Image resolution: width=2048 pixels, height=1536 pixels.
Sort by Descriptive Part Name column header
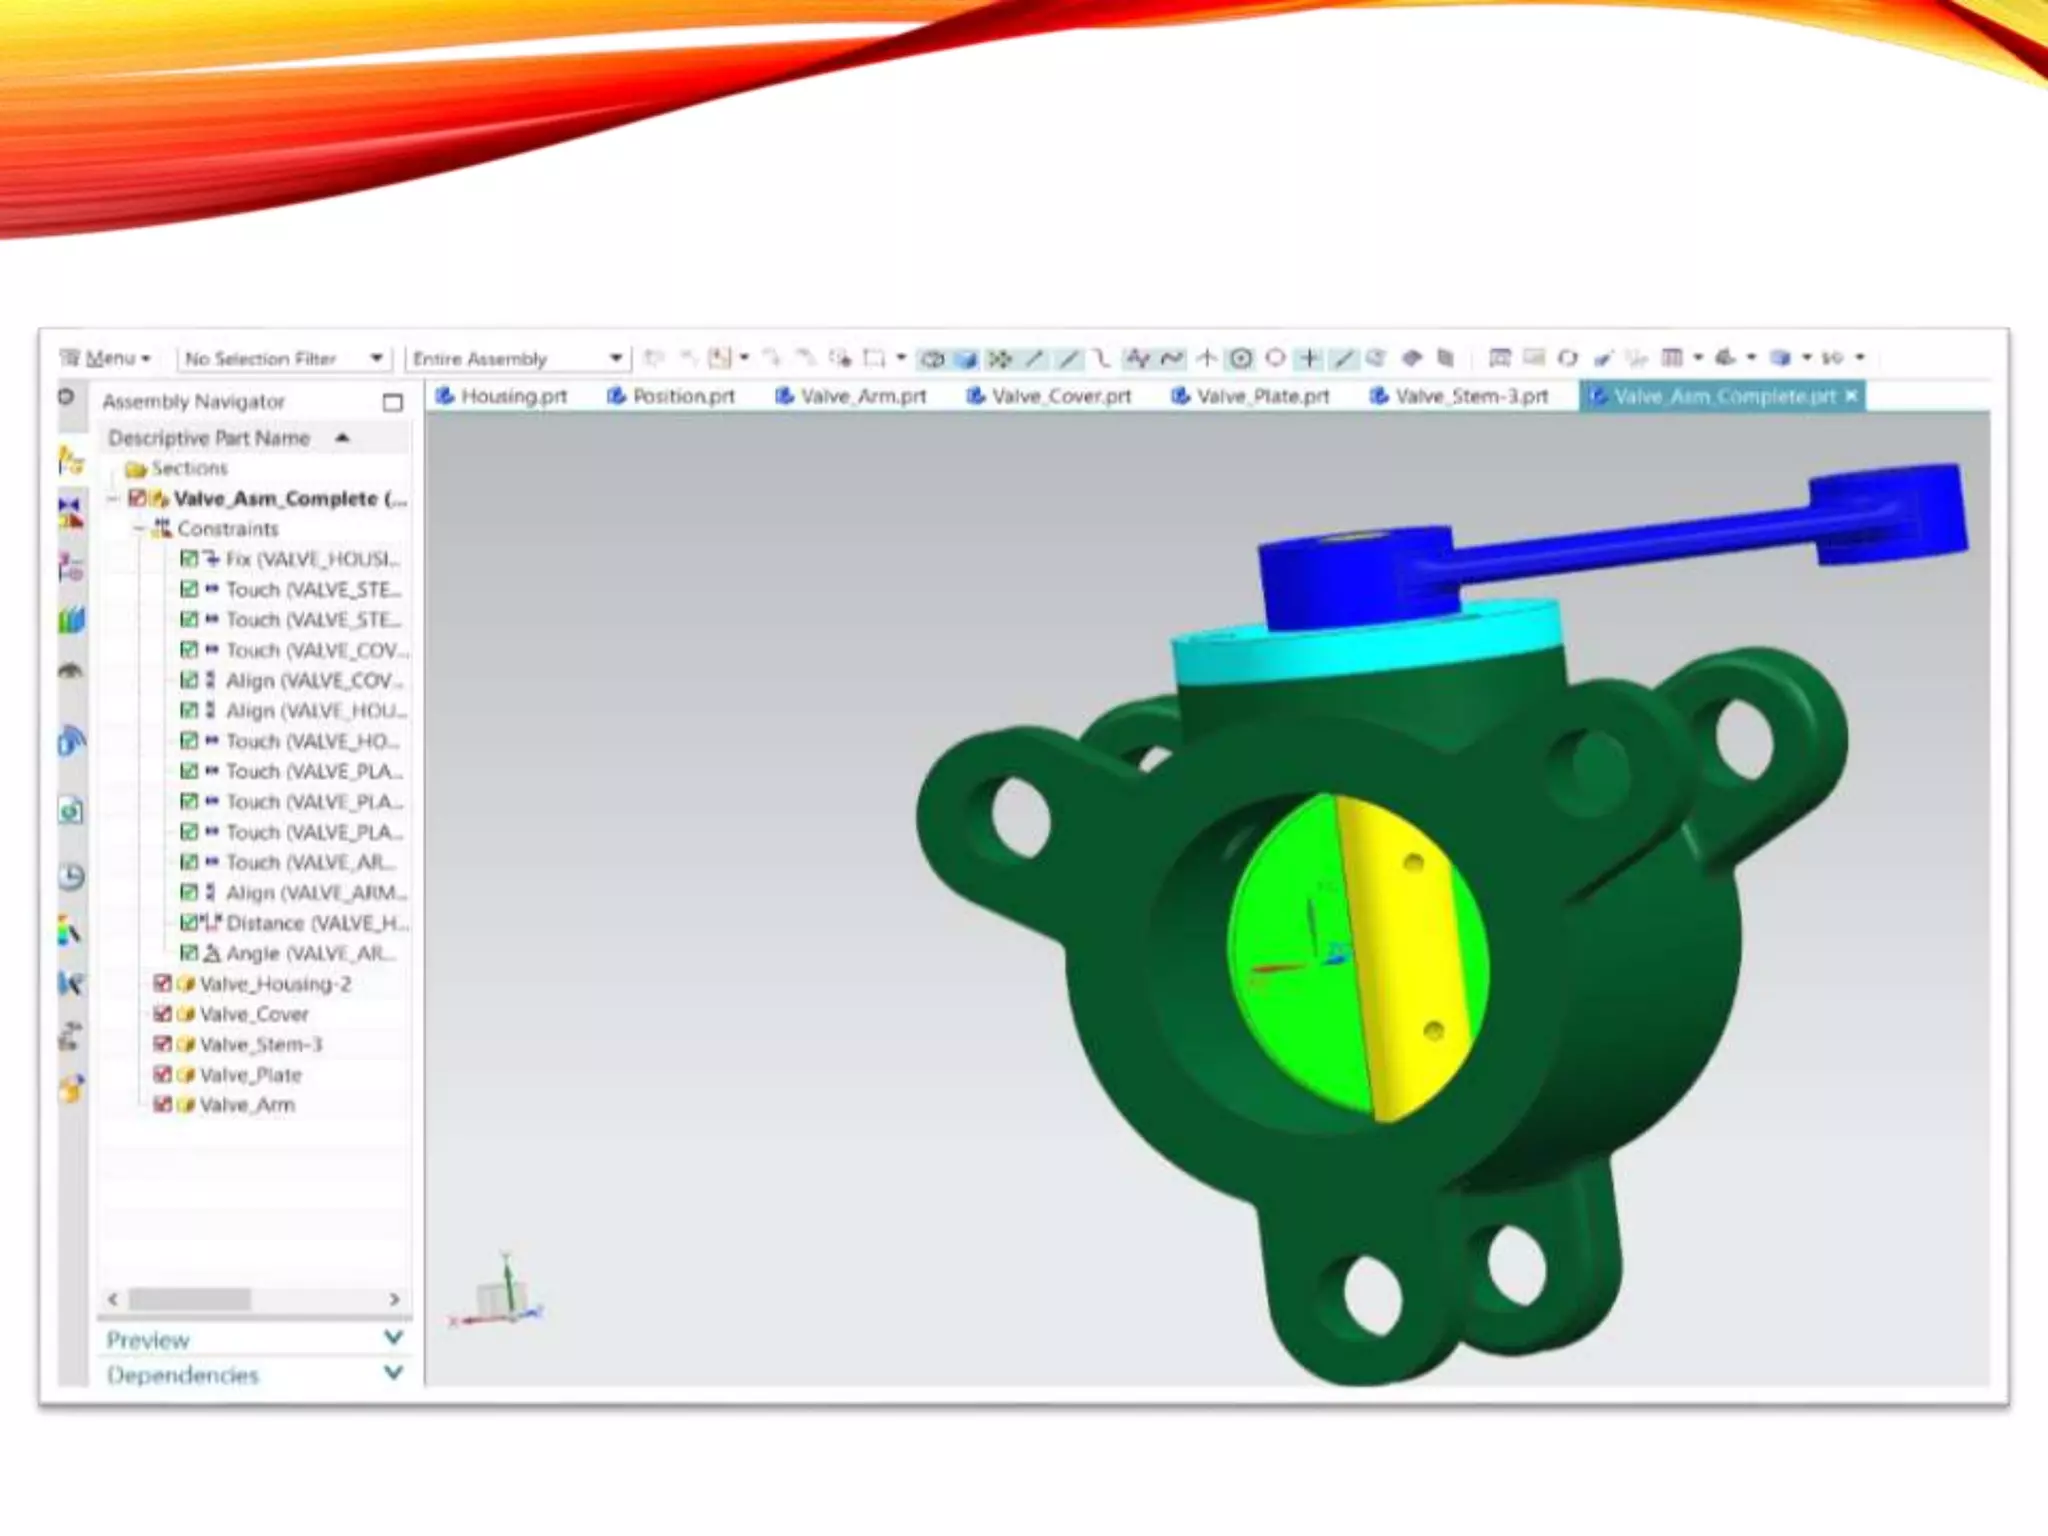pos(210,438)
